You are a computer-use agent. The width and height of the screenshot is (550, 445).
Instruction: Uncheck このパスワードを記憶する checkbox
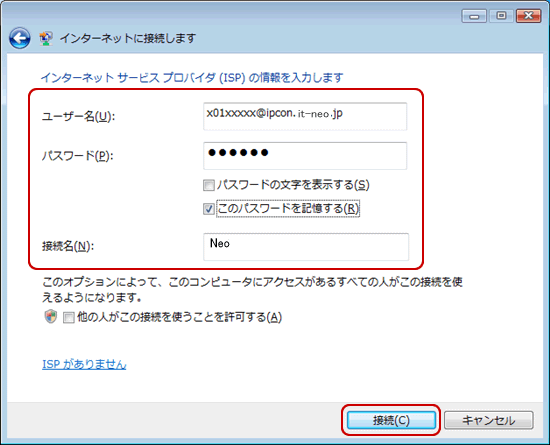tap(209, 209)
